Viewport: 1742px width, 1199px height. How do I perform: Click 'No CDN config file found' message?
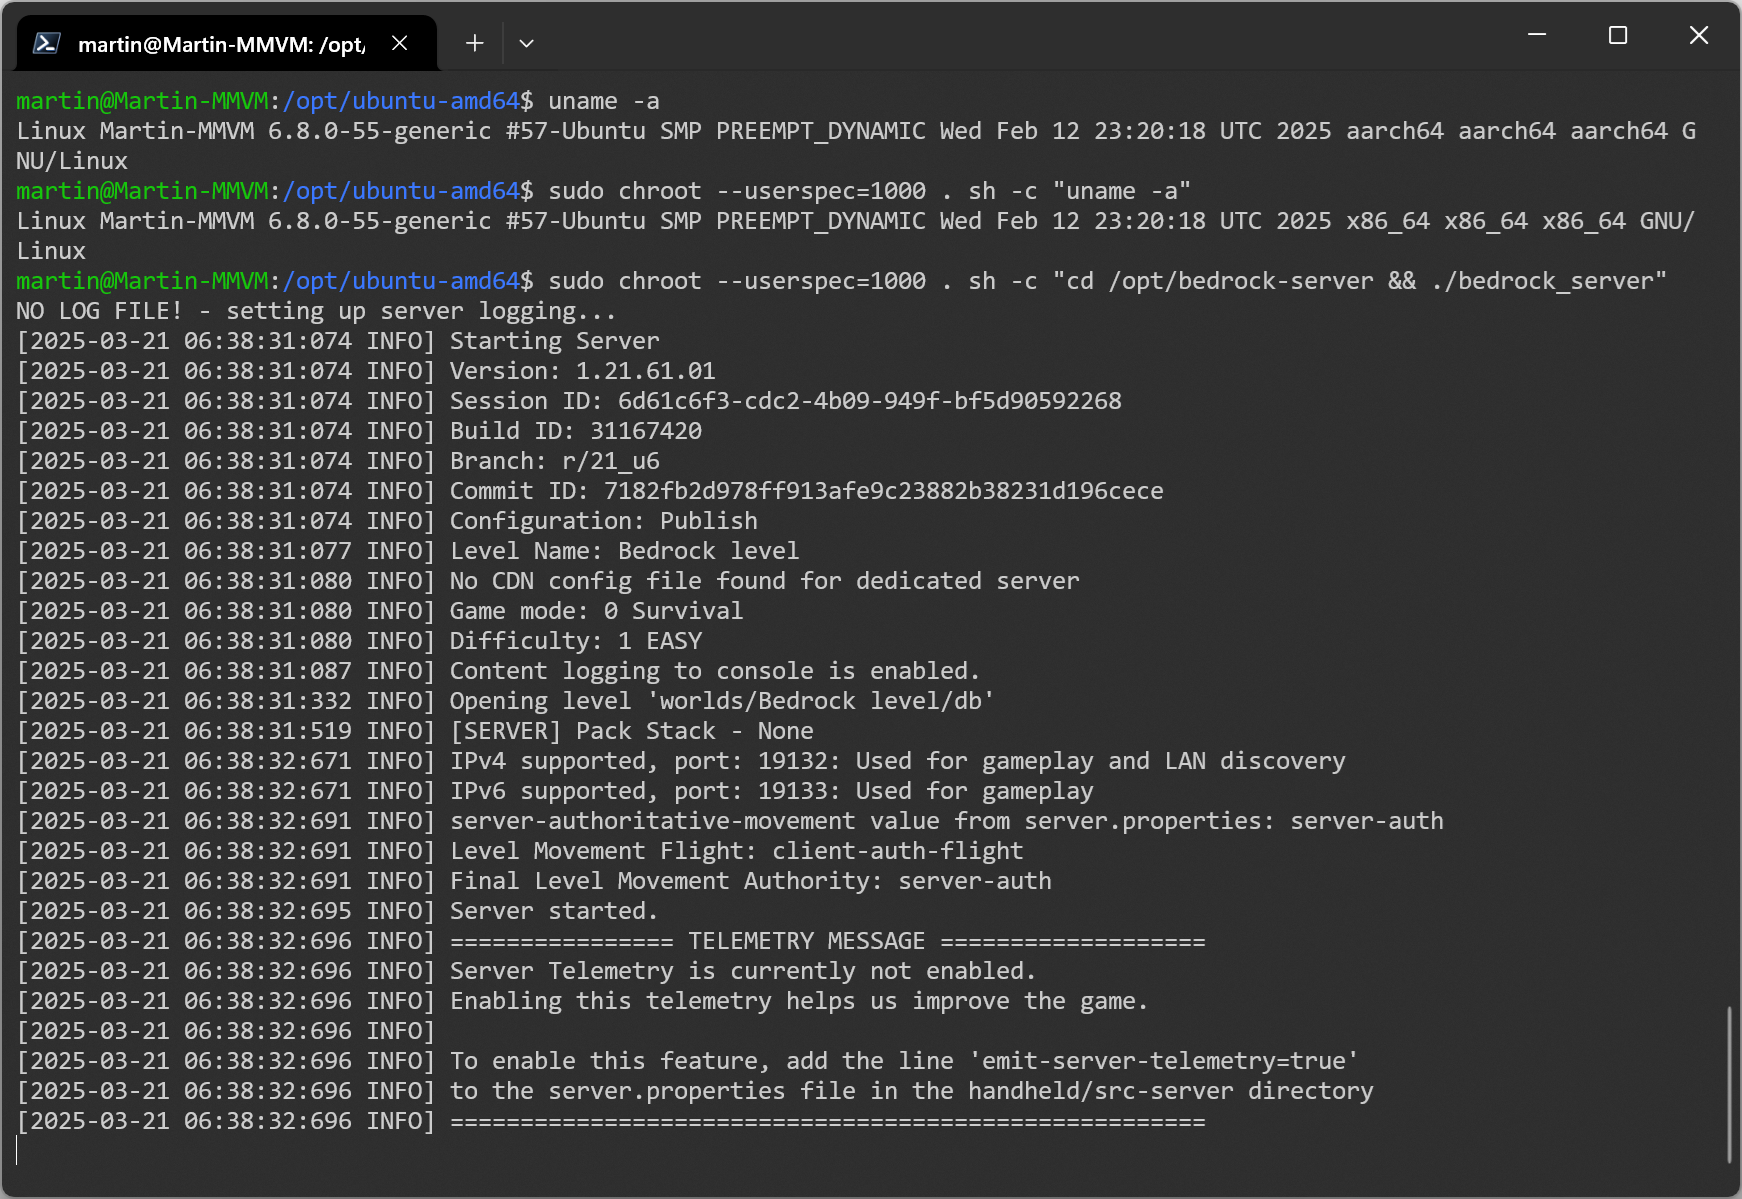[x=765, y=581]
